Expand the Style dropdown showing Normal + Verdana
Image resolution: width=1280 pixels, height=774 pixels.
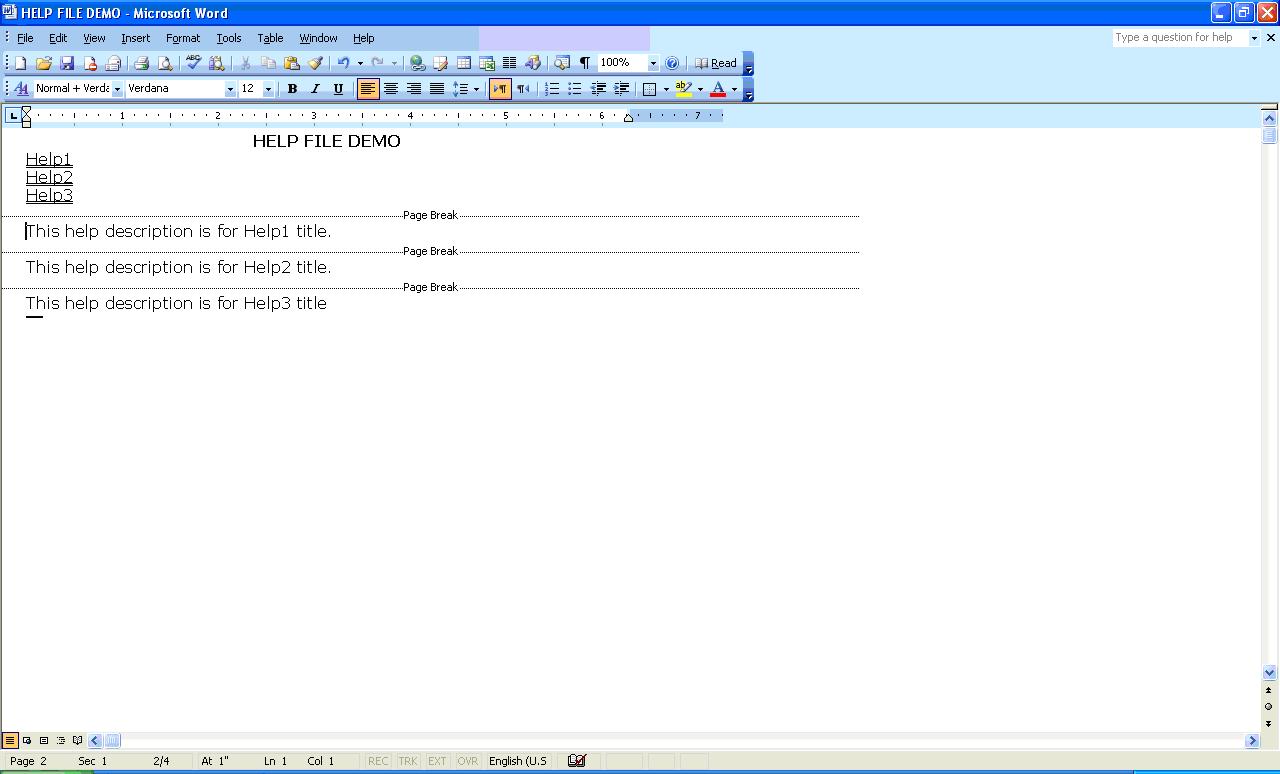point(117,89)
